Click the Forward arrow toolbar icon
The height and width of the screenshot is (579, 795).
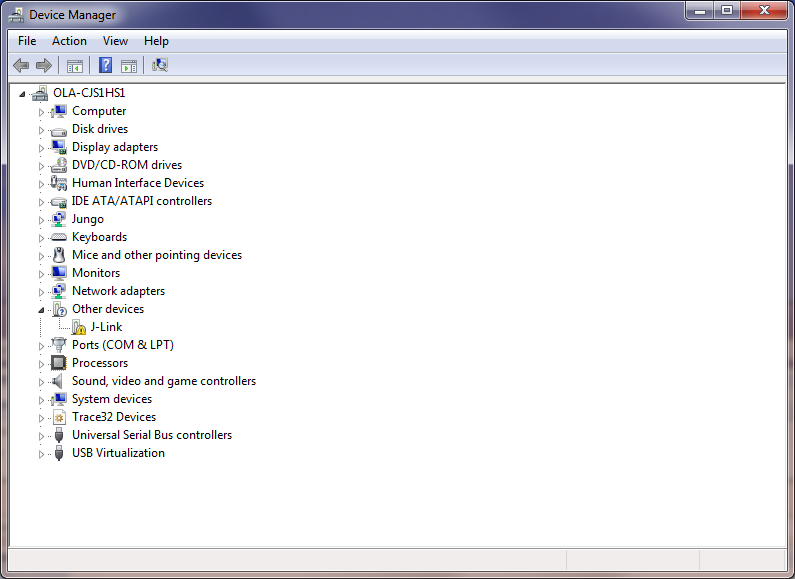click(x=44, y=65)
